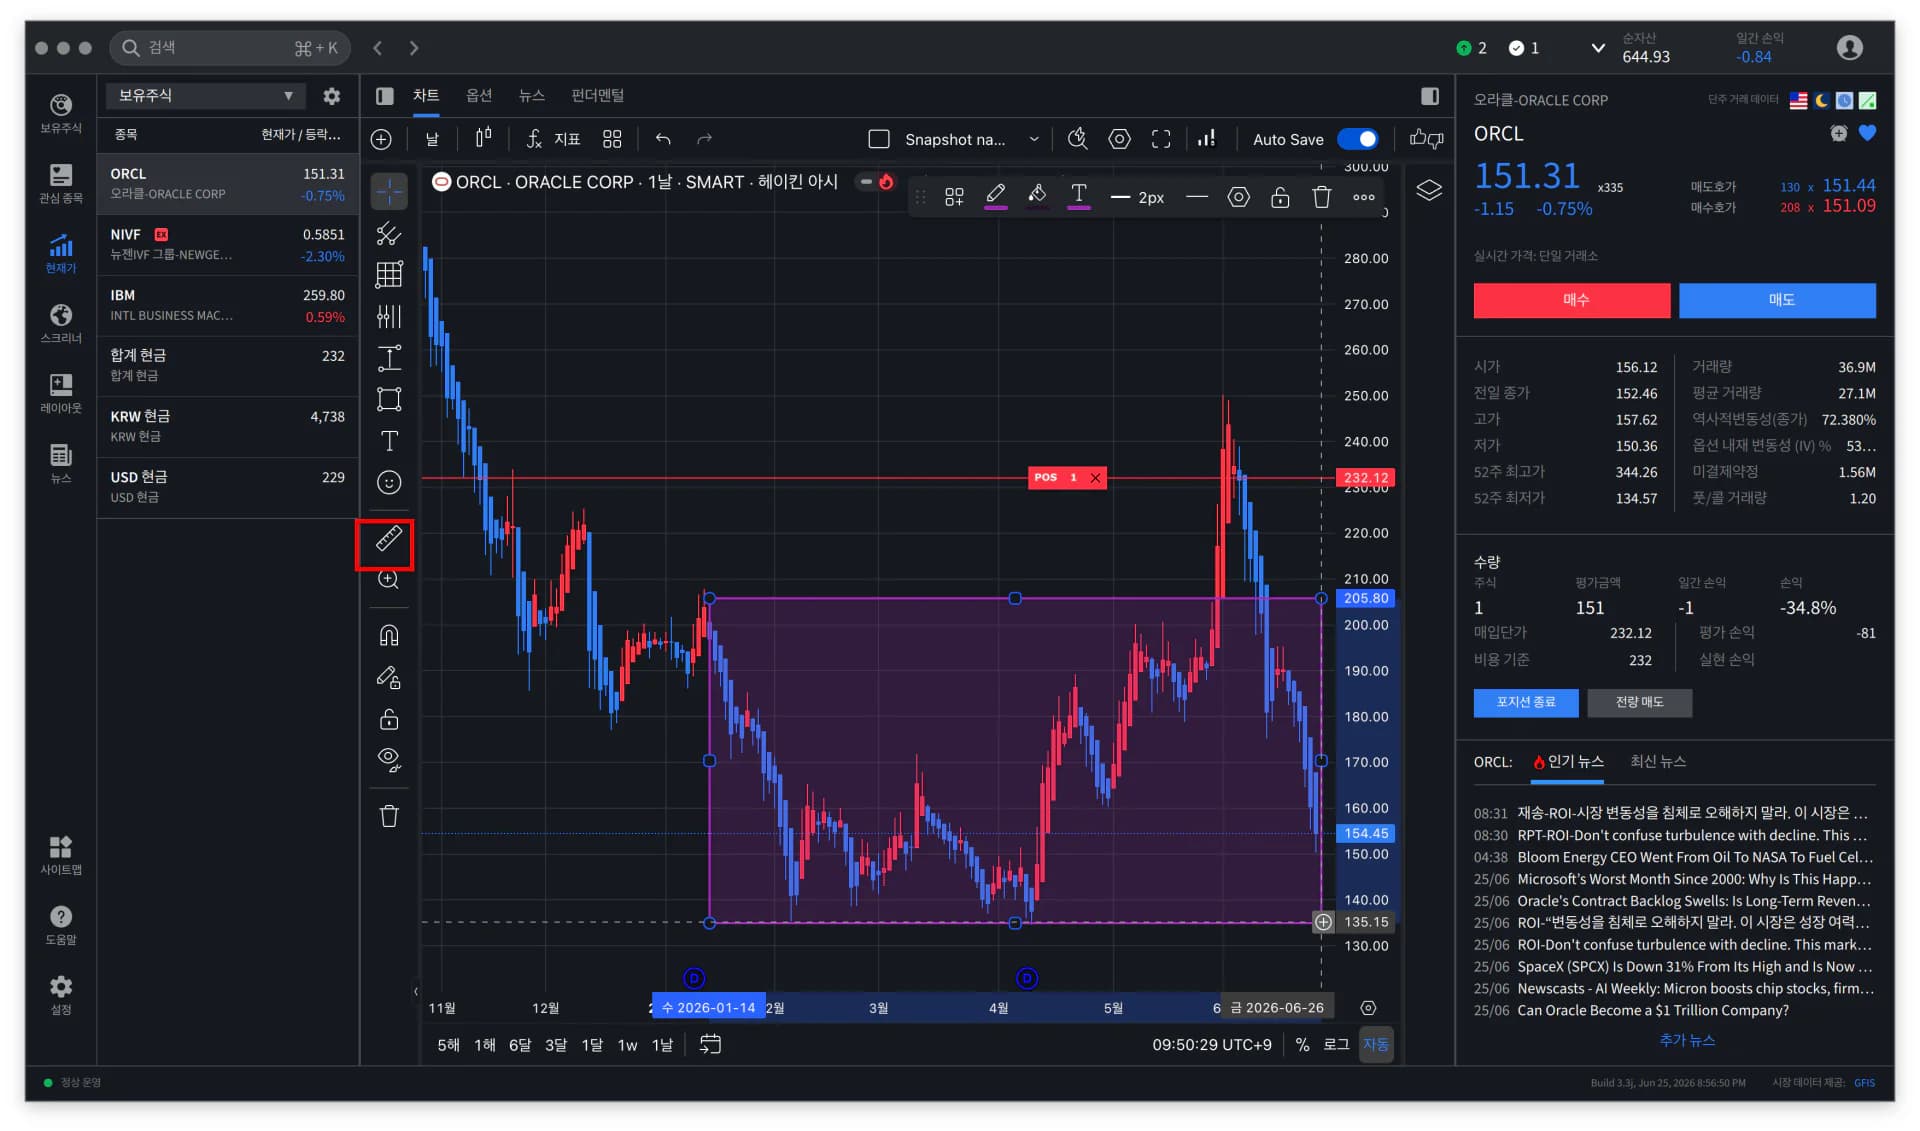The image size is (1920, 1131).
Task: Open the chart layout grid selector
Action: [x=612, y=139]
